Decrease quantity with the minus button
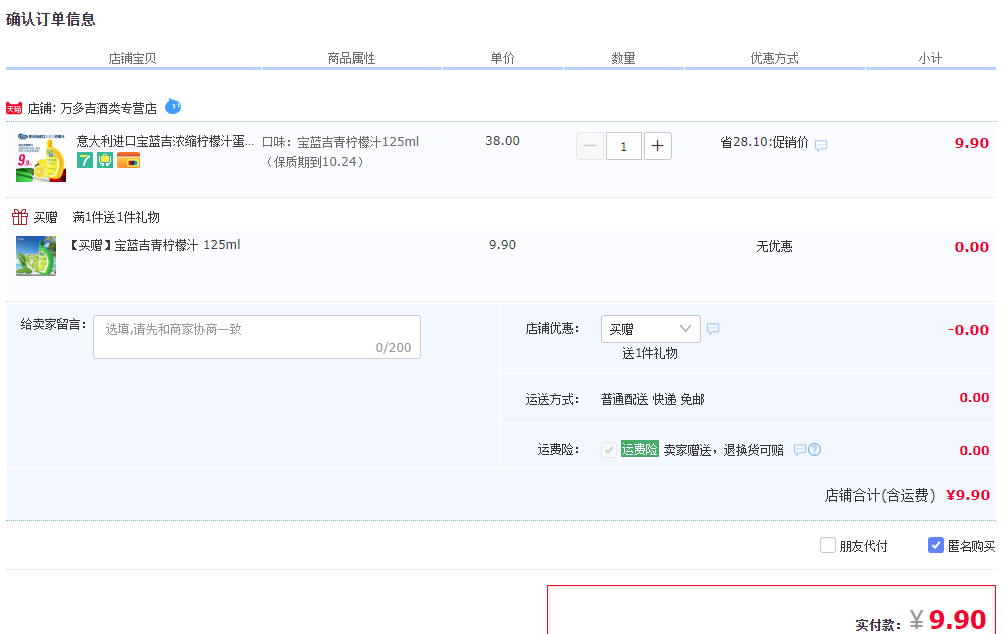 [590, 146]
